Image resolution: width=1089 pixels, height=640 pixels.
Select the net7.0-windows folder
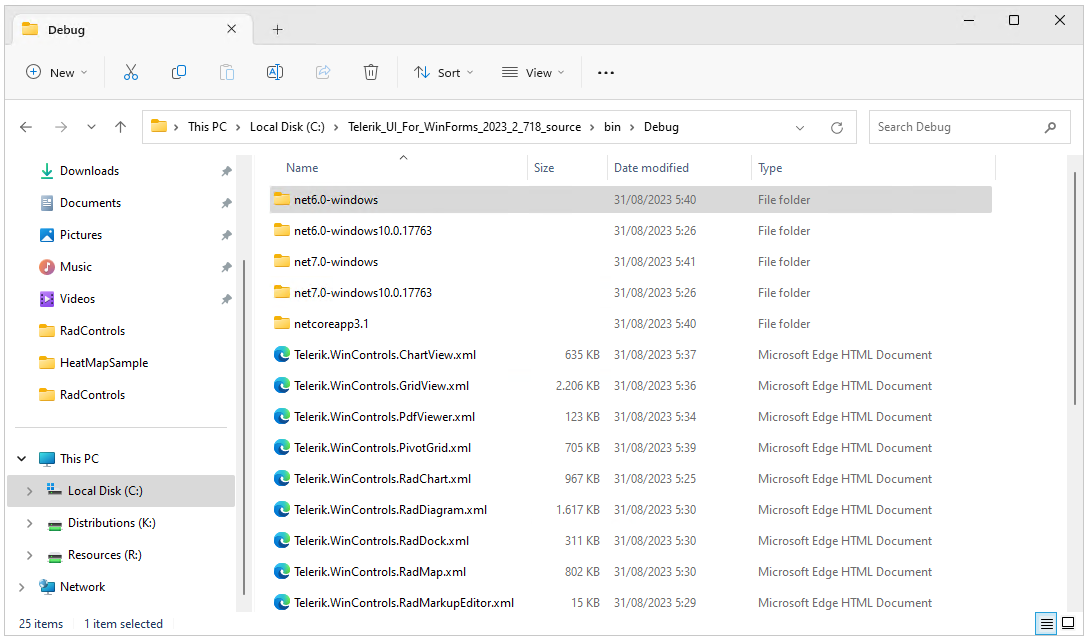[630, 262]
